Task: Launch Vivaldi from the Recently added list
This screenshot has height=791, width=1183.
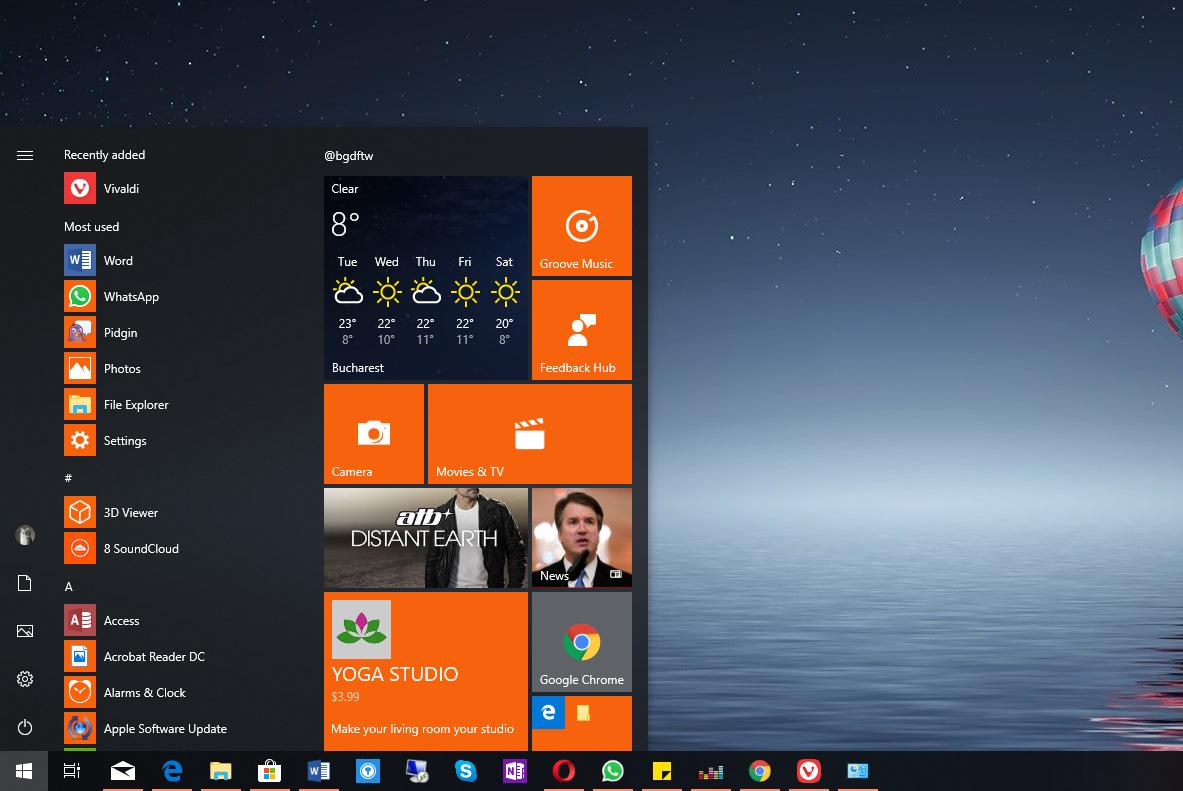Action: [x=183, y=189]
